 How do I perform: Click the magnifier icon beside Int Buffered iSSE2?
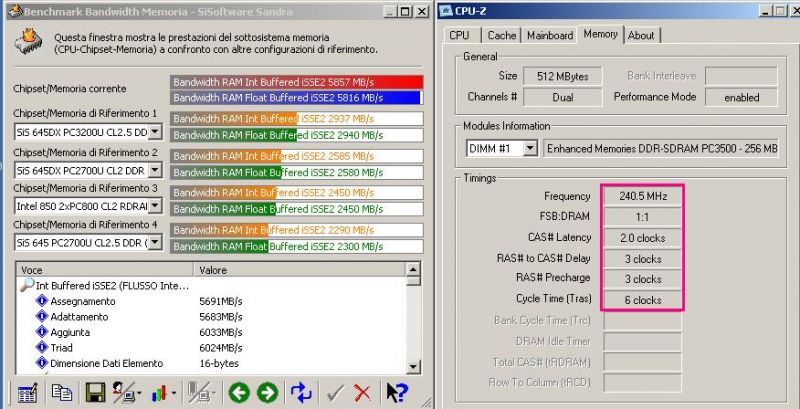(27, 285)
